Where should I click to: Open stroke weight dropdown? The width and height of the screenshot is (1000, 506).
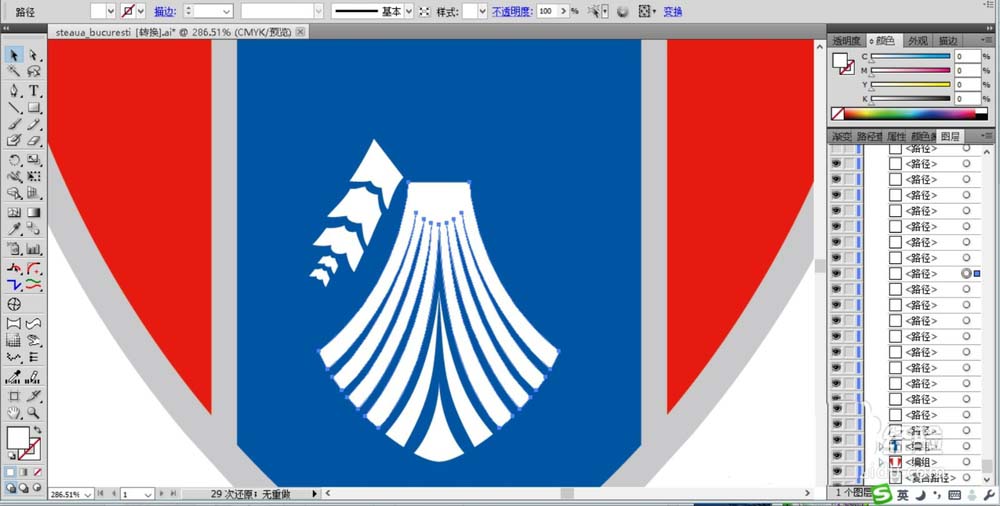coord(226,11)
